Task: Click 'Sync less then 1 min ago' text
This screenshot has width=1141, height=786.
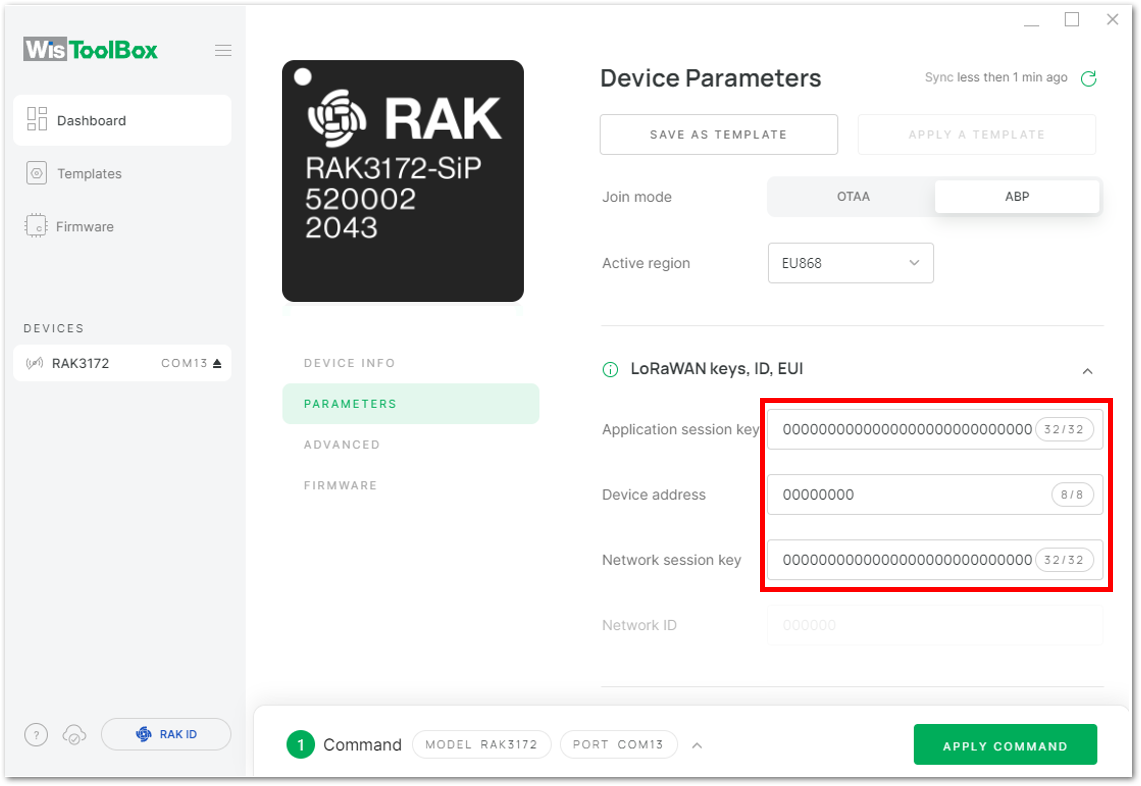Action: [x=996, y=77]
